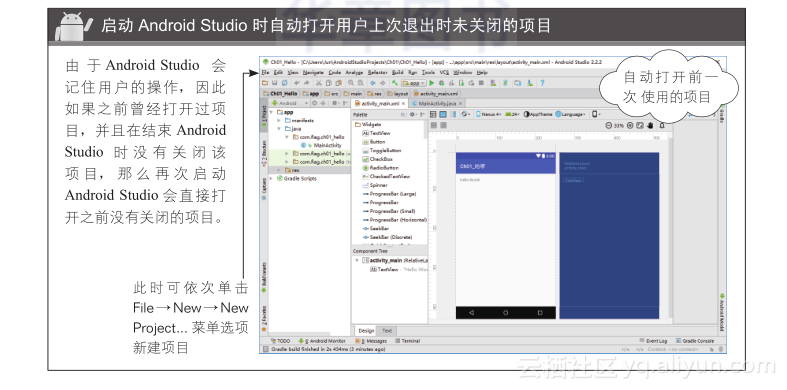Click the Save All toolbar icon
Screen dimensions: 787x390
pos(275,83)
